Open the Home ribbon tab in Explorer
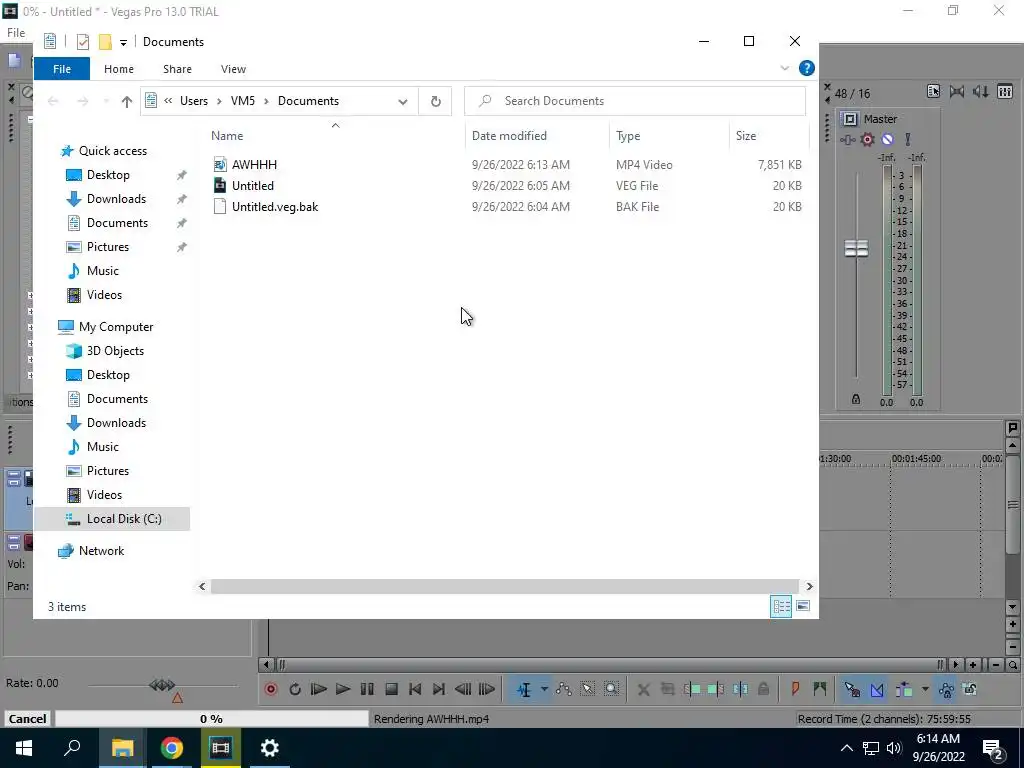 [x=119, y=69]
